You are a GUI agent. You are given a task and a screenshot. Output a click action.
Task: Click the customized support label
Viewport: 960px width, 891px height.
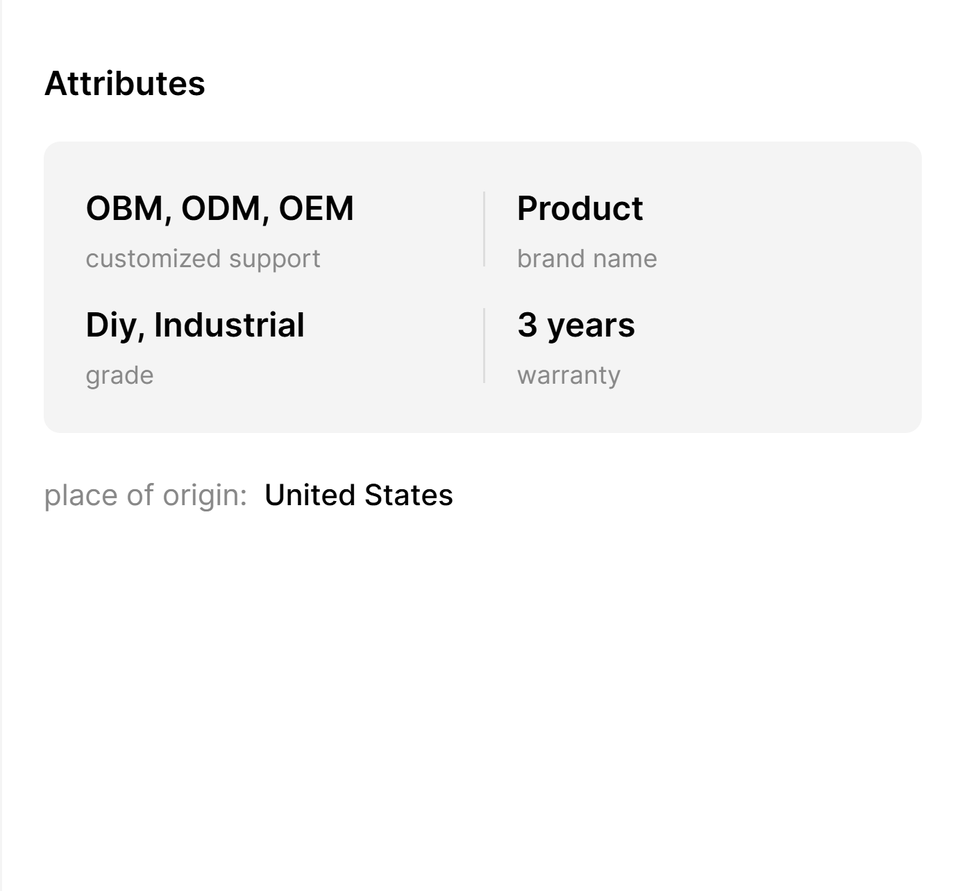203,259
